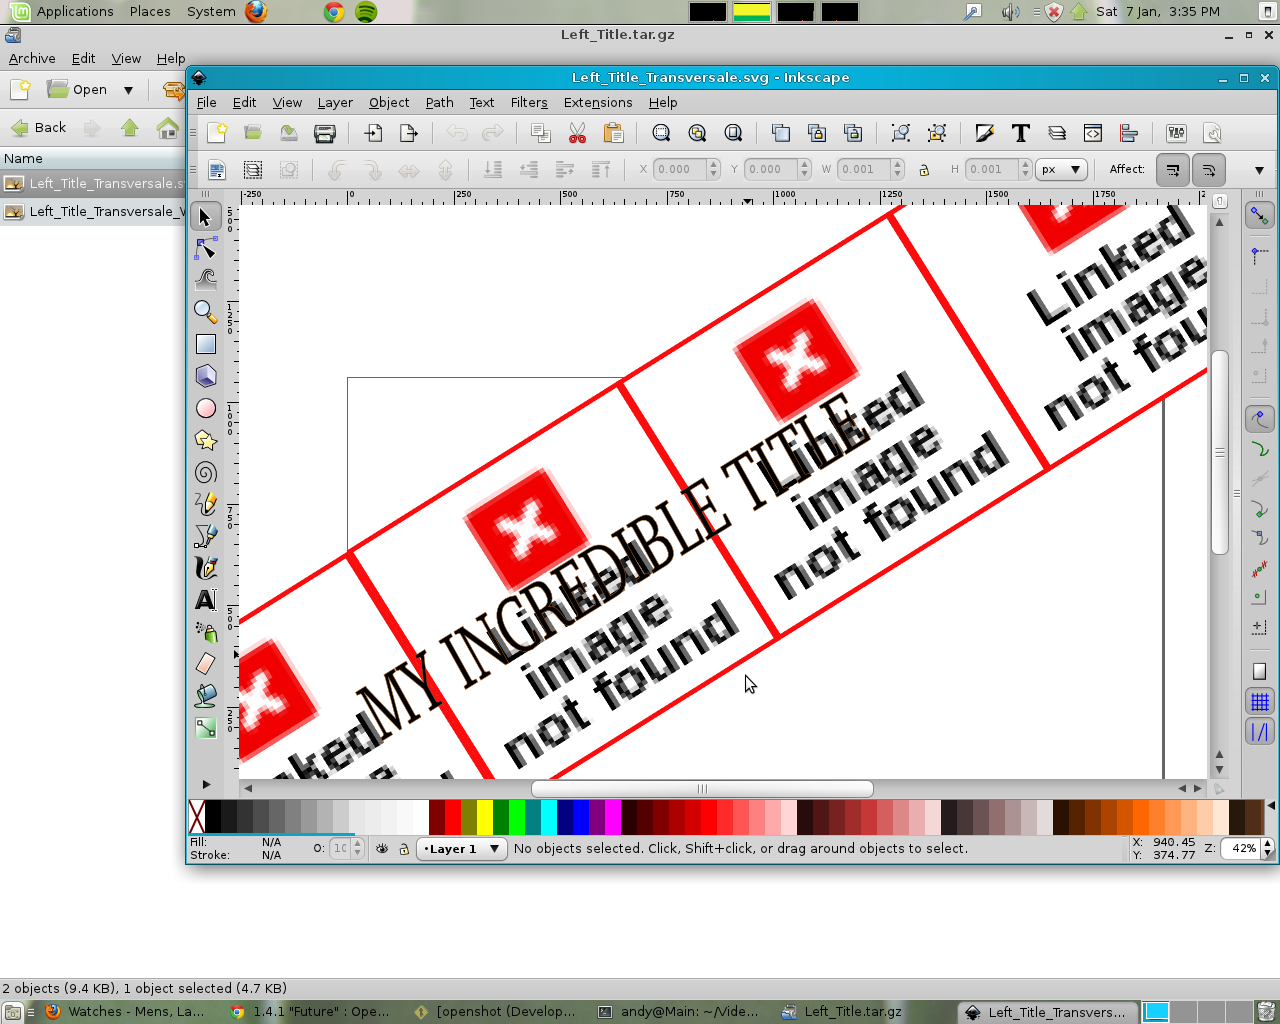This screenshot has width=1280, height=1024.
Task: Toggle the width/height ratio lock
Action: pyautogui.click(x=924, y=170)
